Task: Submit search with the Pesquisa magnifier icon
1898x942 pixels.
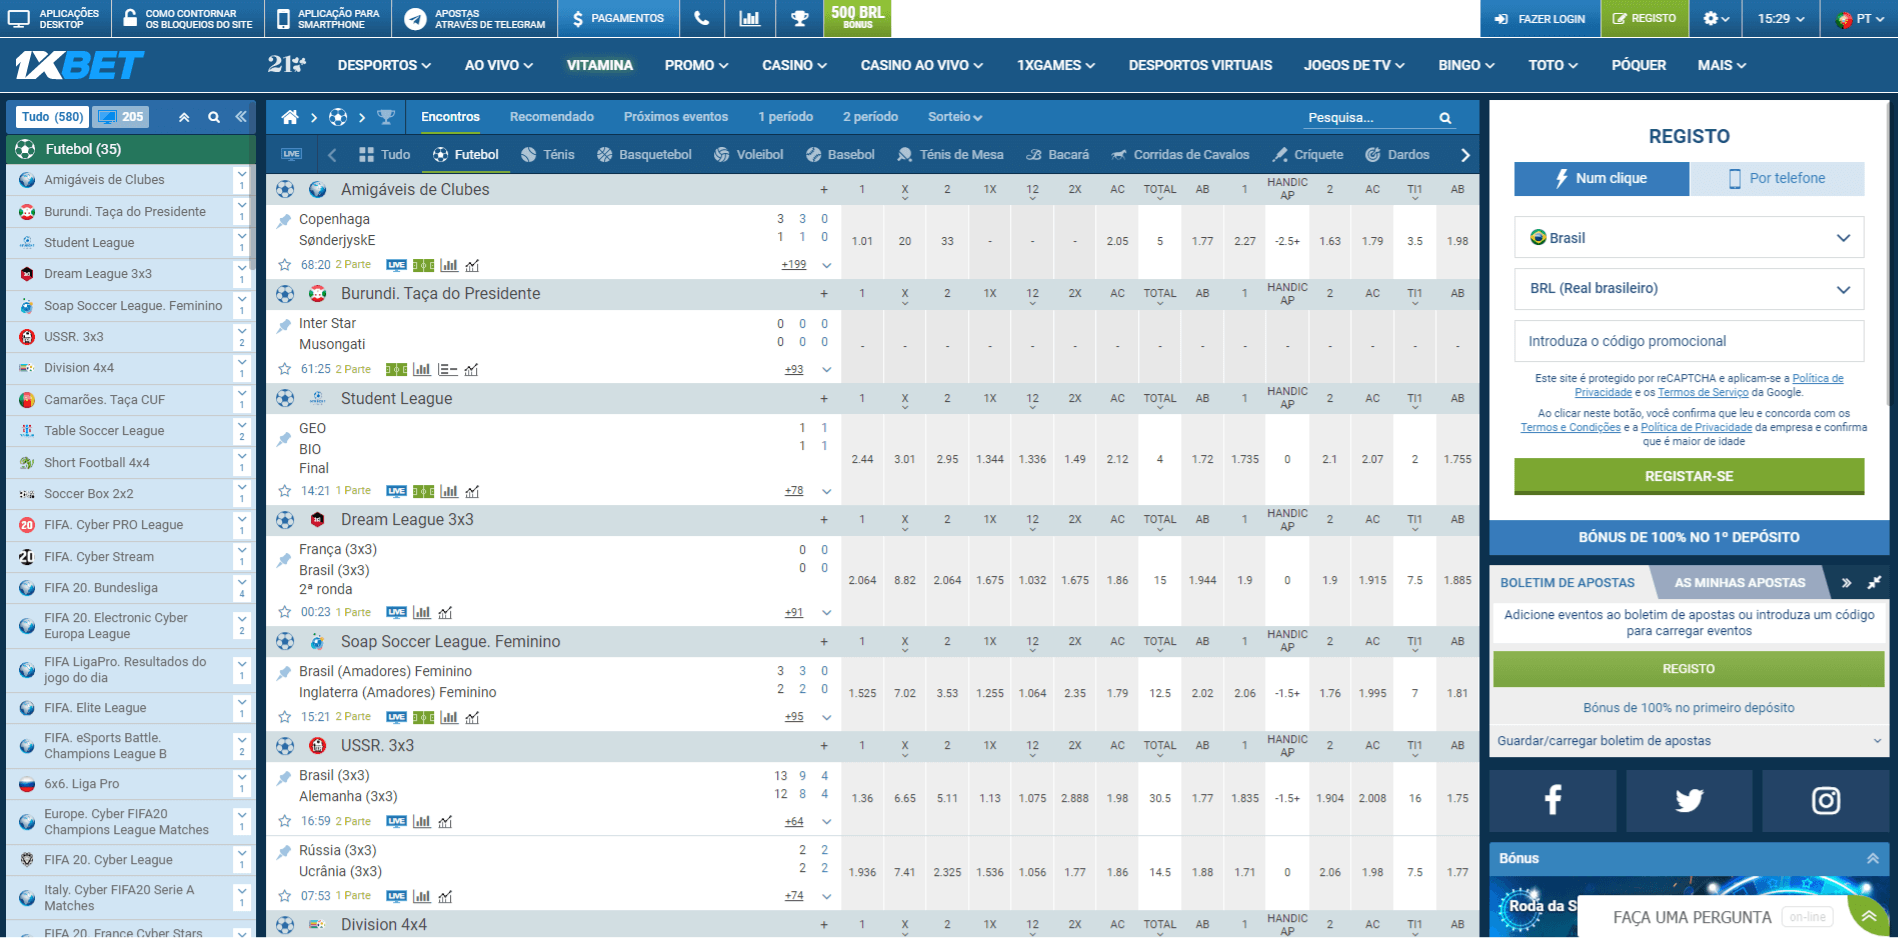Action: tap(1445, 118)
